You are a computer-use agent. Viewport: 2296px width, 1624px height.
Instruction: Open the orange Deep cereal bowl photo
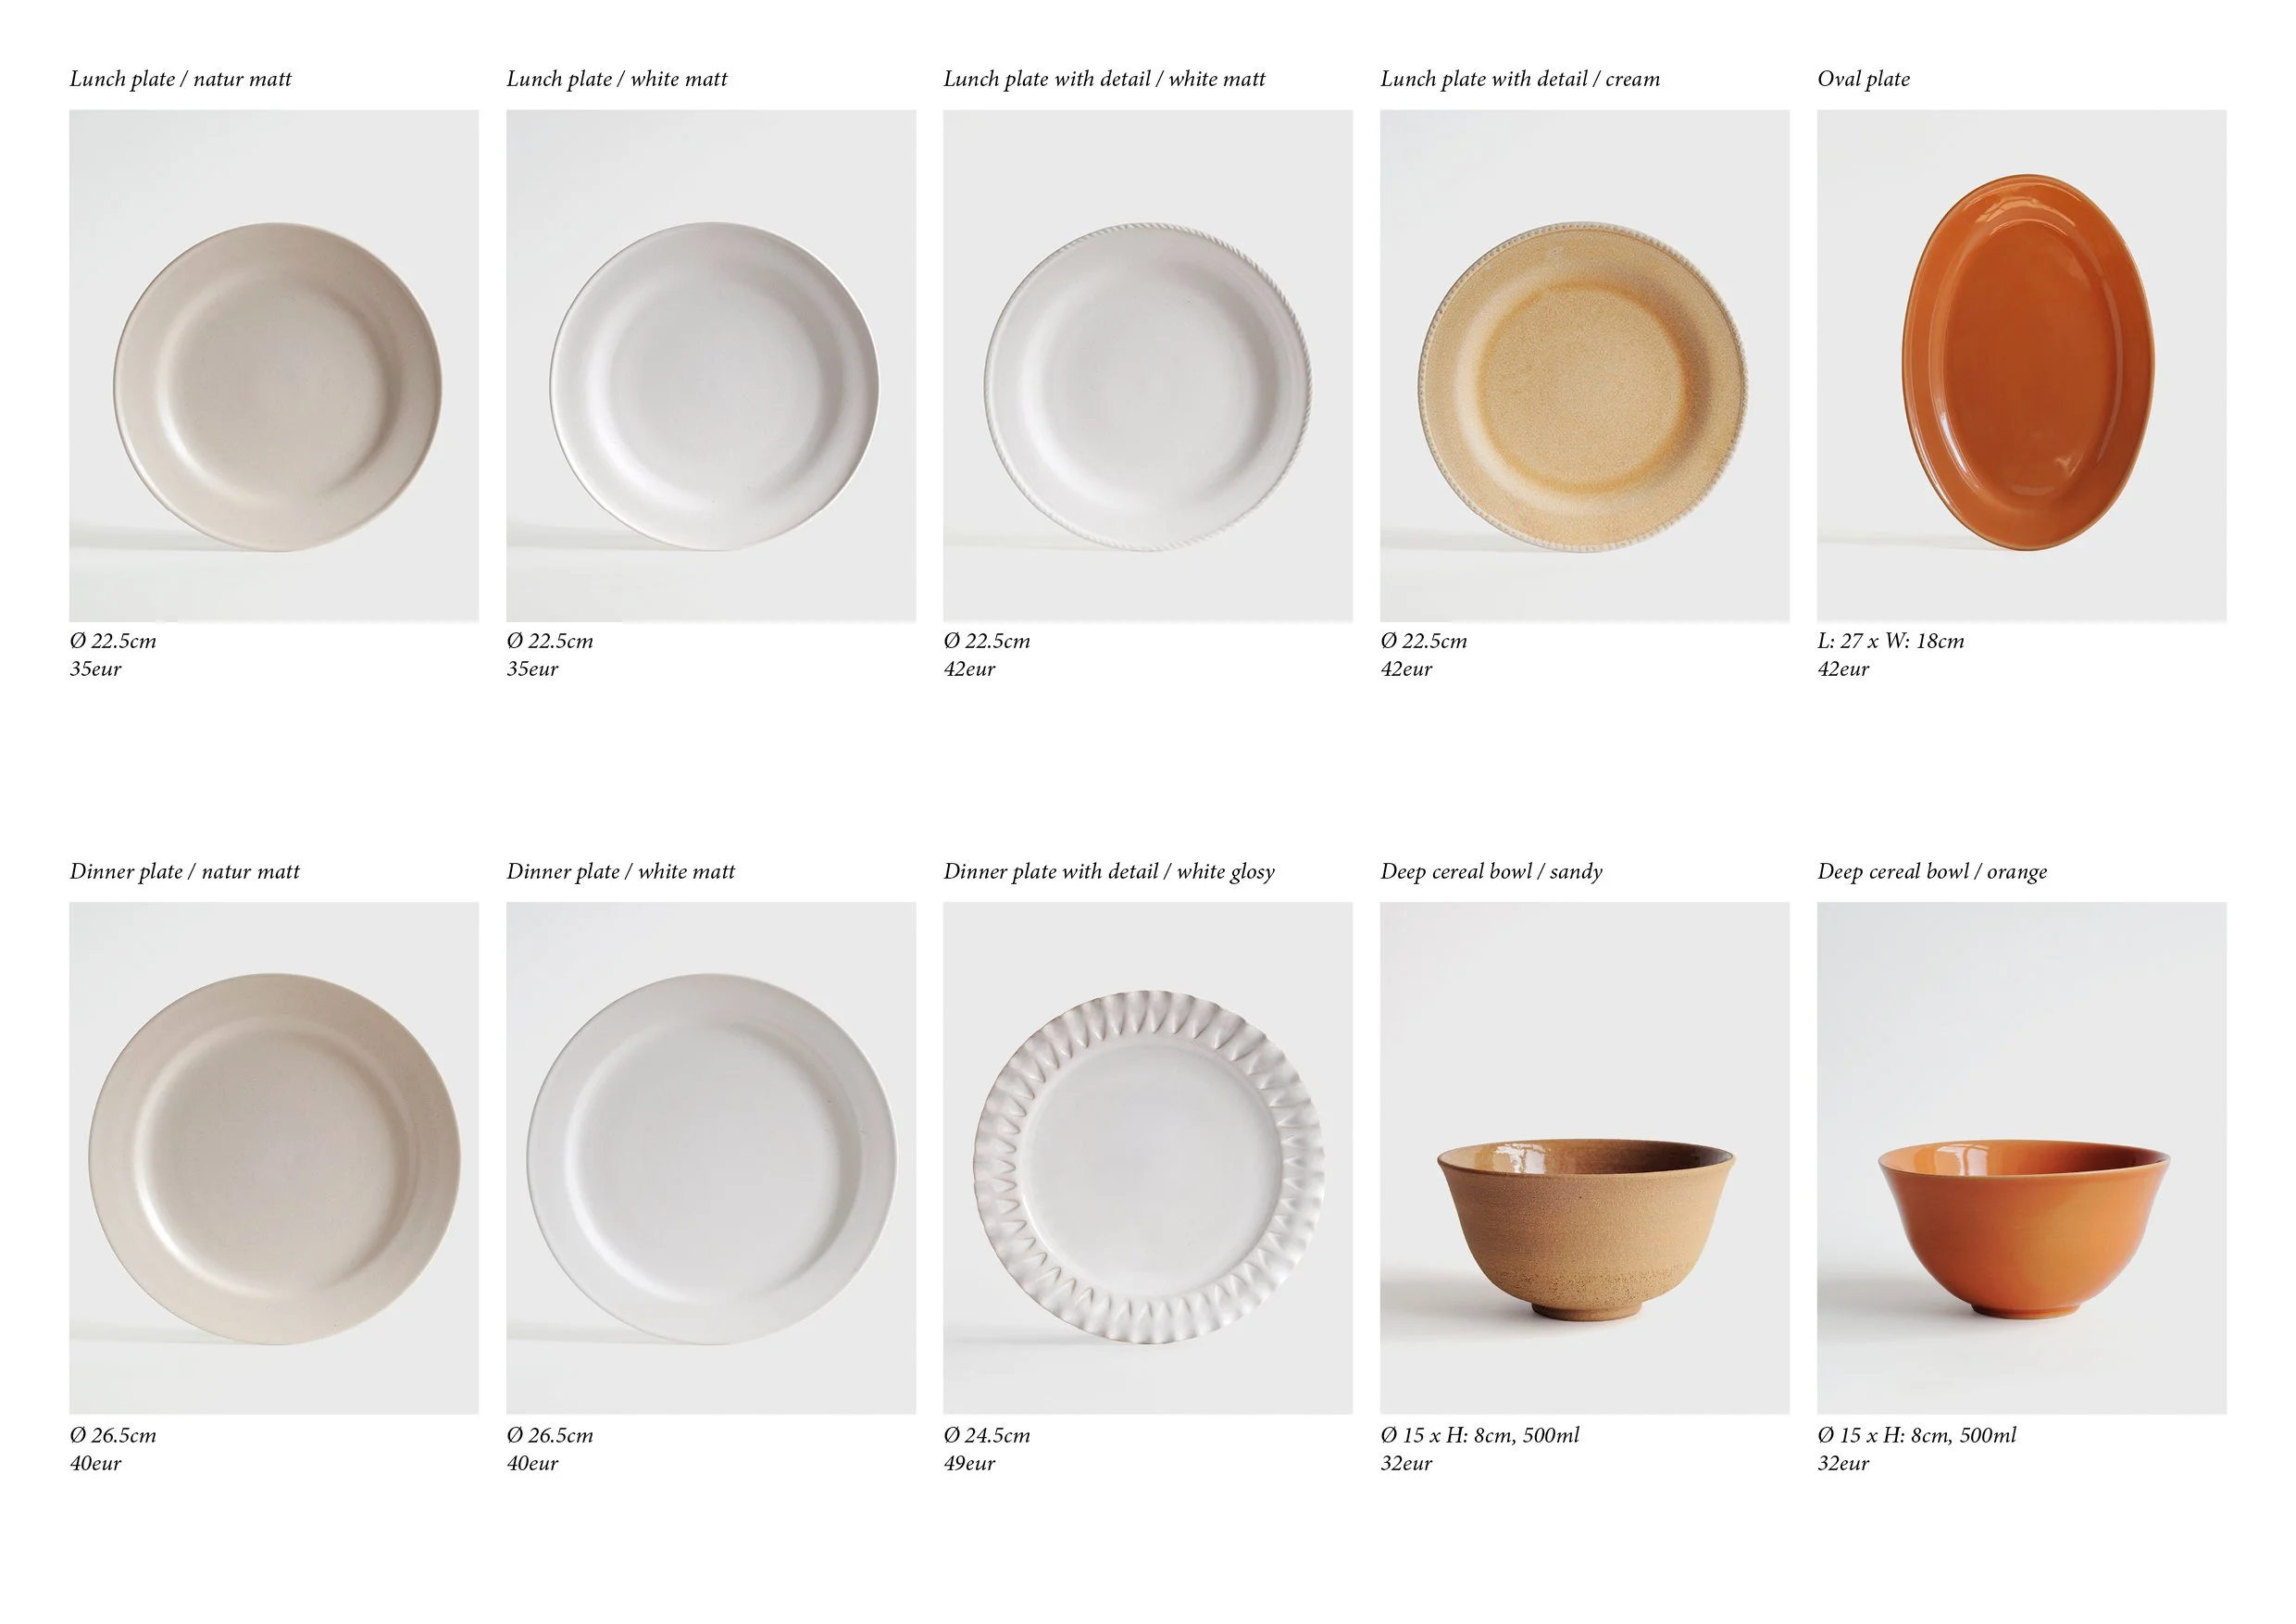point(2022,1158)
